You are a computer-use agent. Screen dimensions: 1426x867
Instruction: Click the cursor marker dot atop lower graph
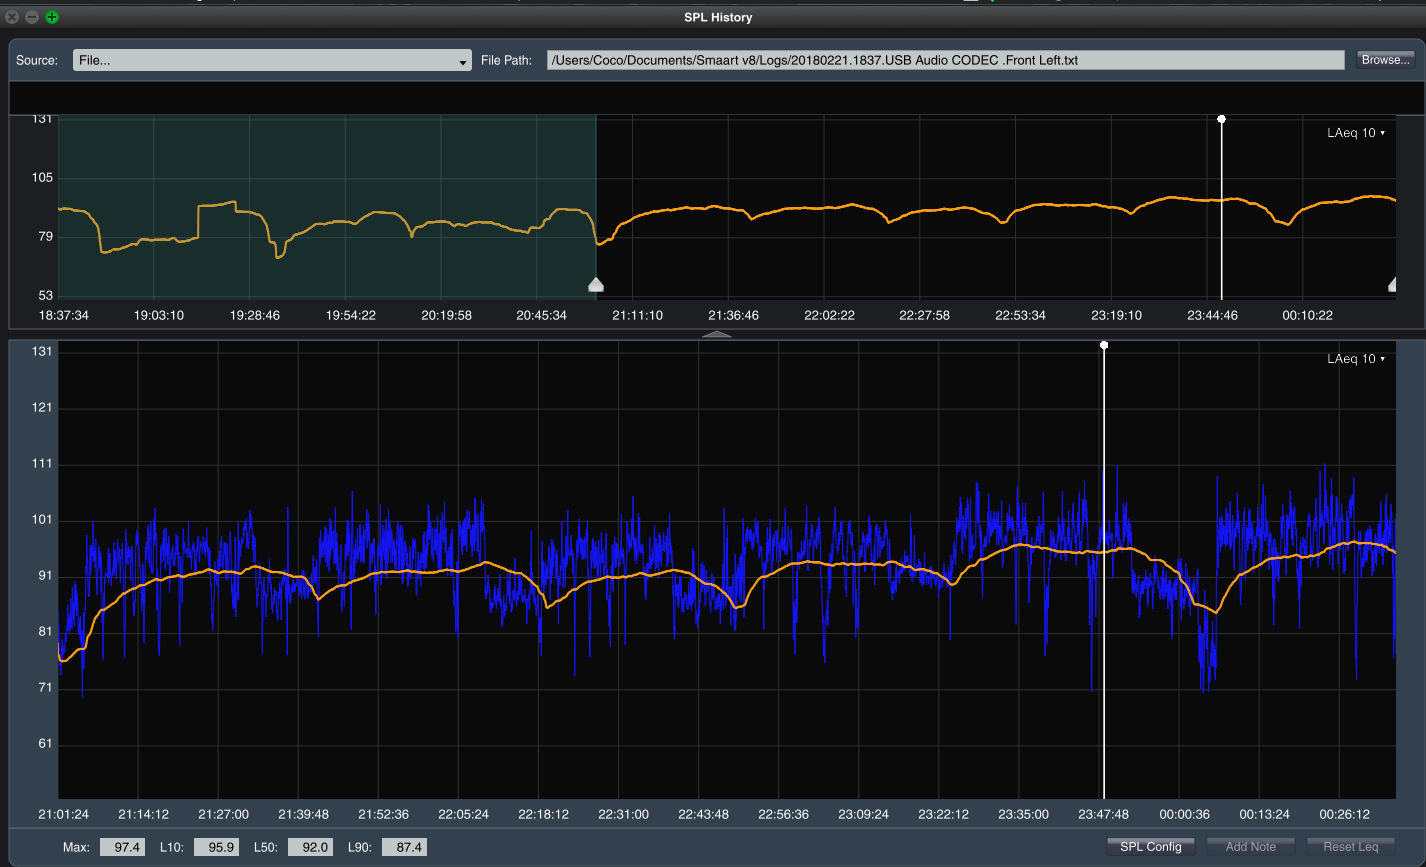tap(1104, 345)
